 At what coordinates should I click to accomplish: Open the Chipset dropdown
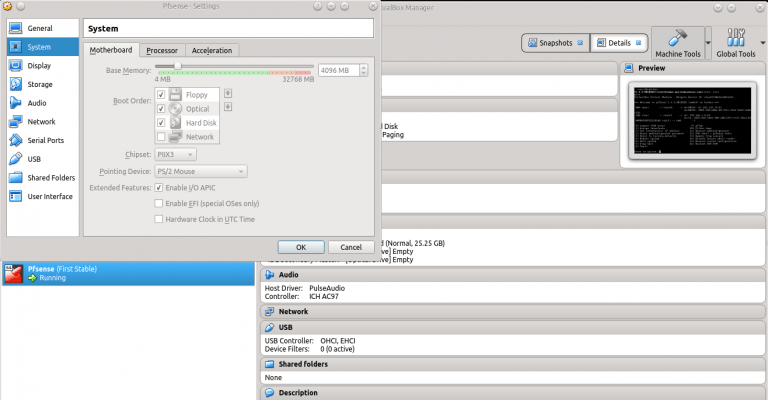(175, 155)
